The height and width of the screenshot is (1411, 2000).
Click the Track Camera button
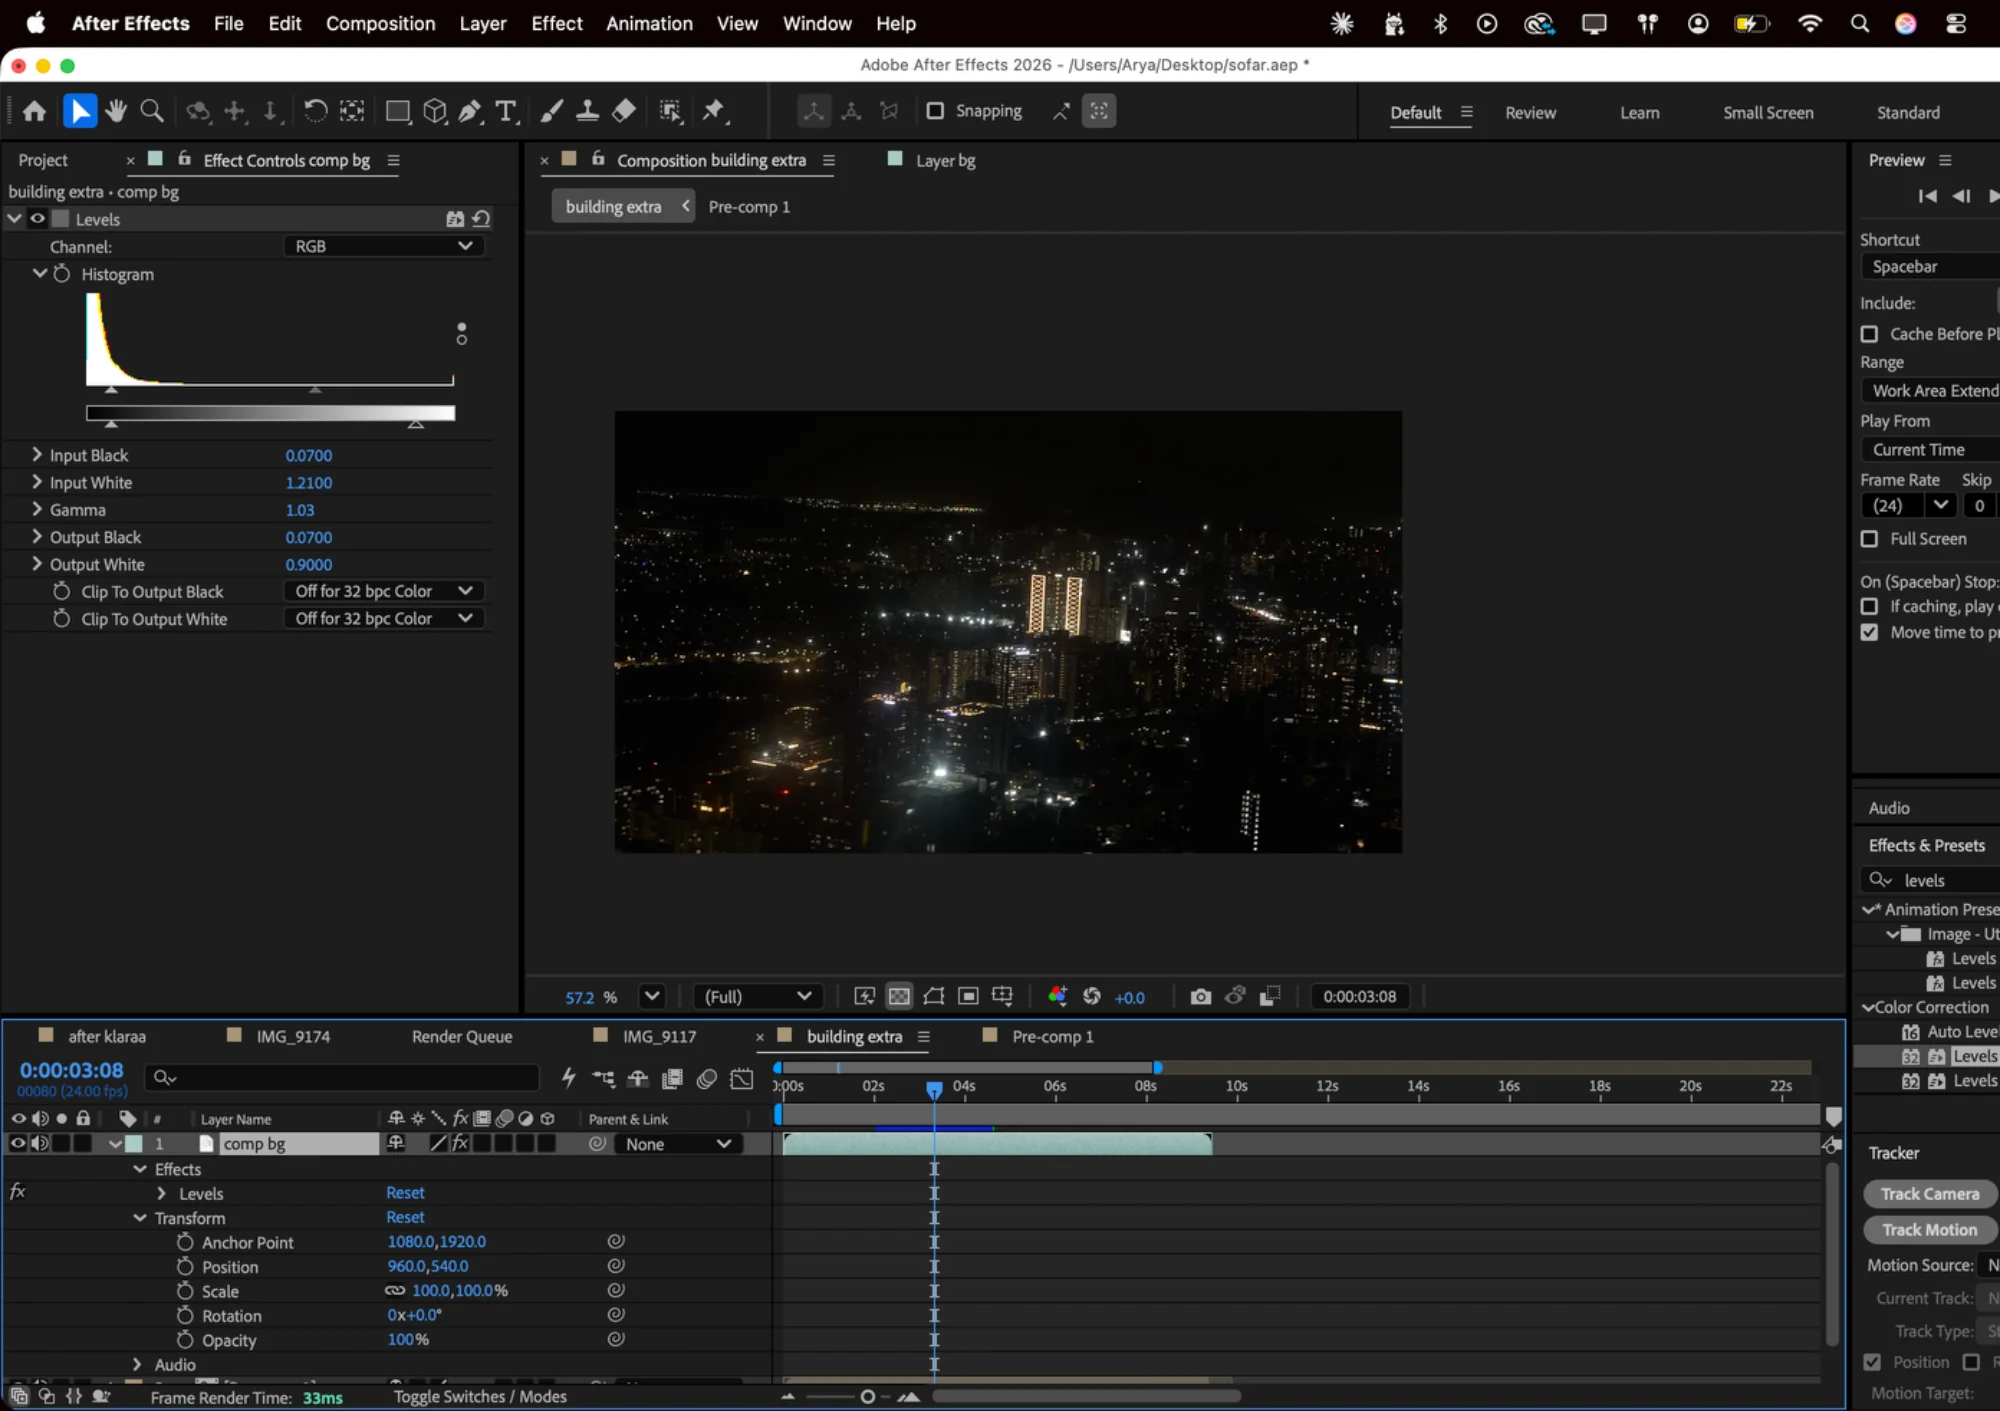1929,1193
